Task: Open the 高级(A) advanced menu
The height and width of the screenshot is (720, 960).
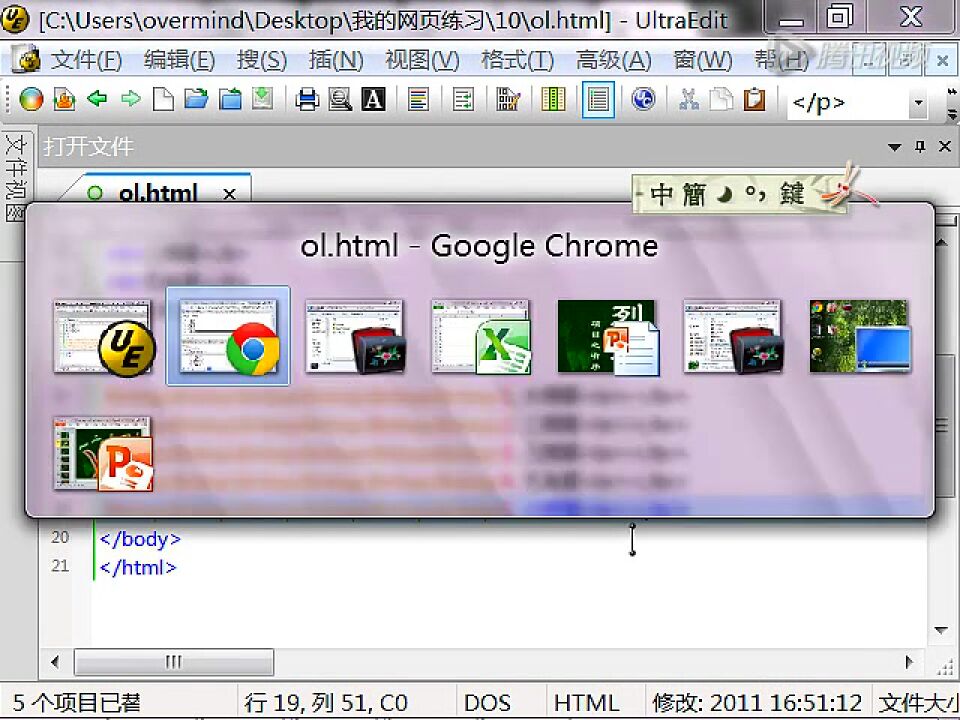Action: [613, 60]
